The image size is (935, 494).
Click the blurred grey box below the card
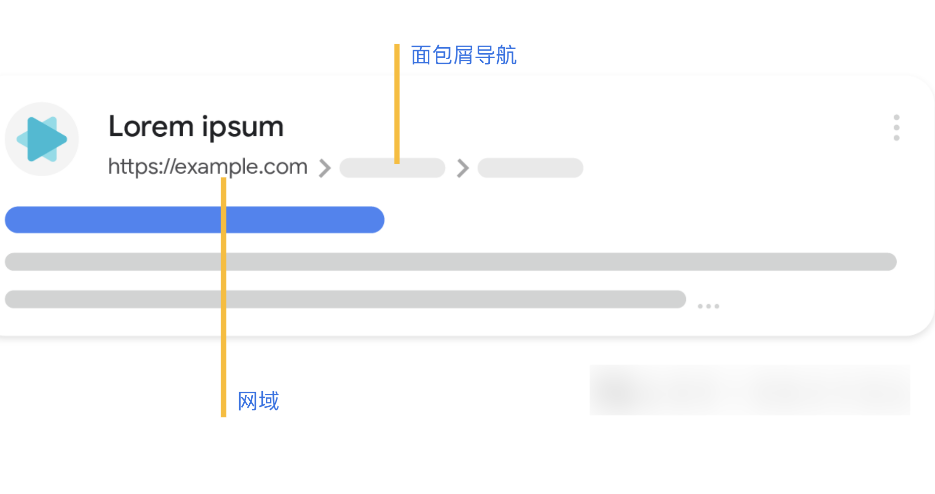(x=750, y=389)
